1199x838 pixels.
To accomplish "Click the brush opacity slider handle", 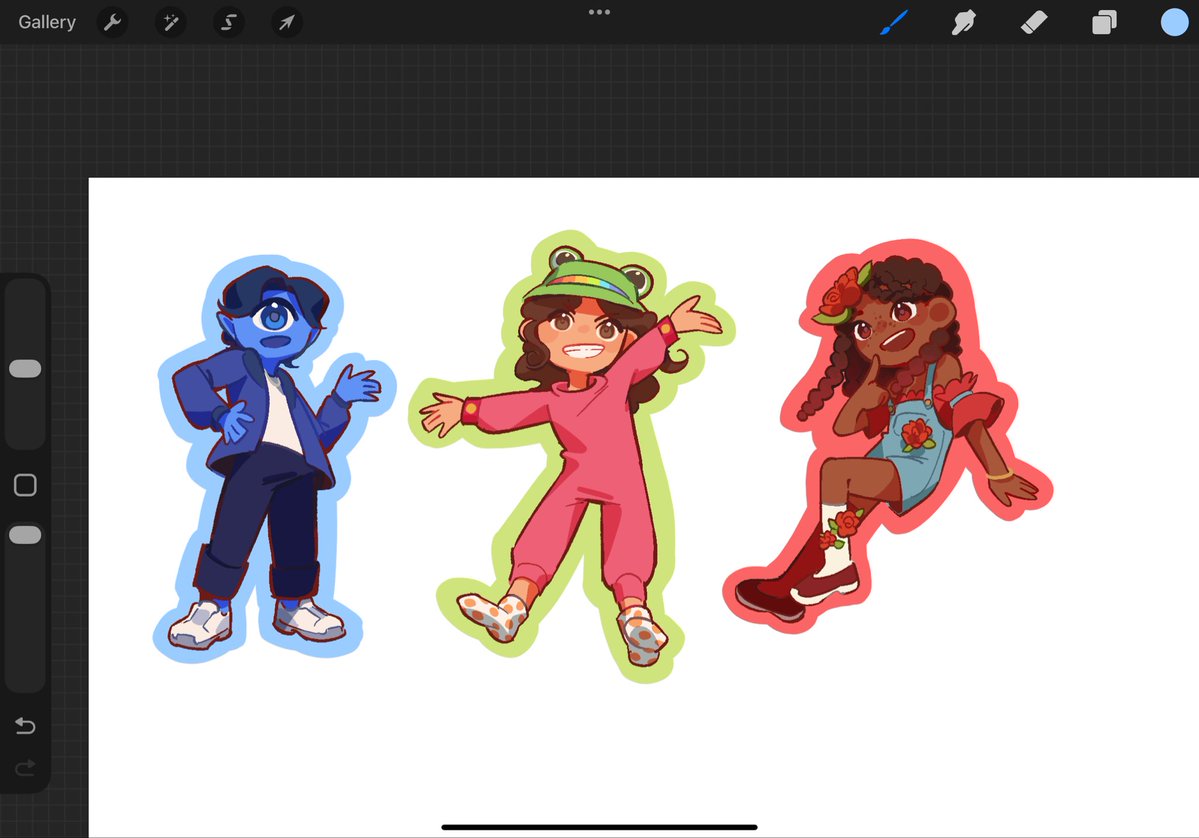I will 25,534.
